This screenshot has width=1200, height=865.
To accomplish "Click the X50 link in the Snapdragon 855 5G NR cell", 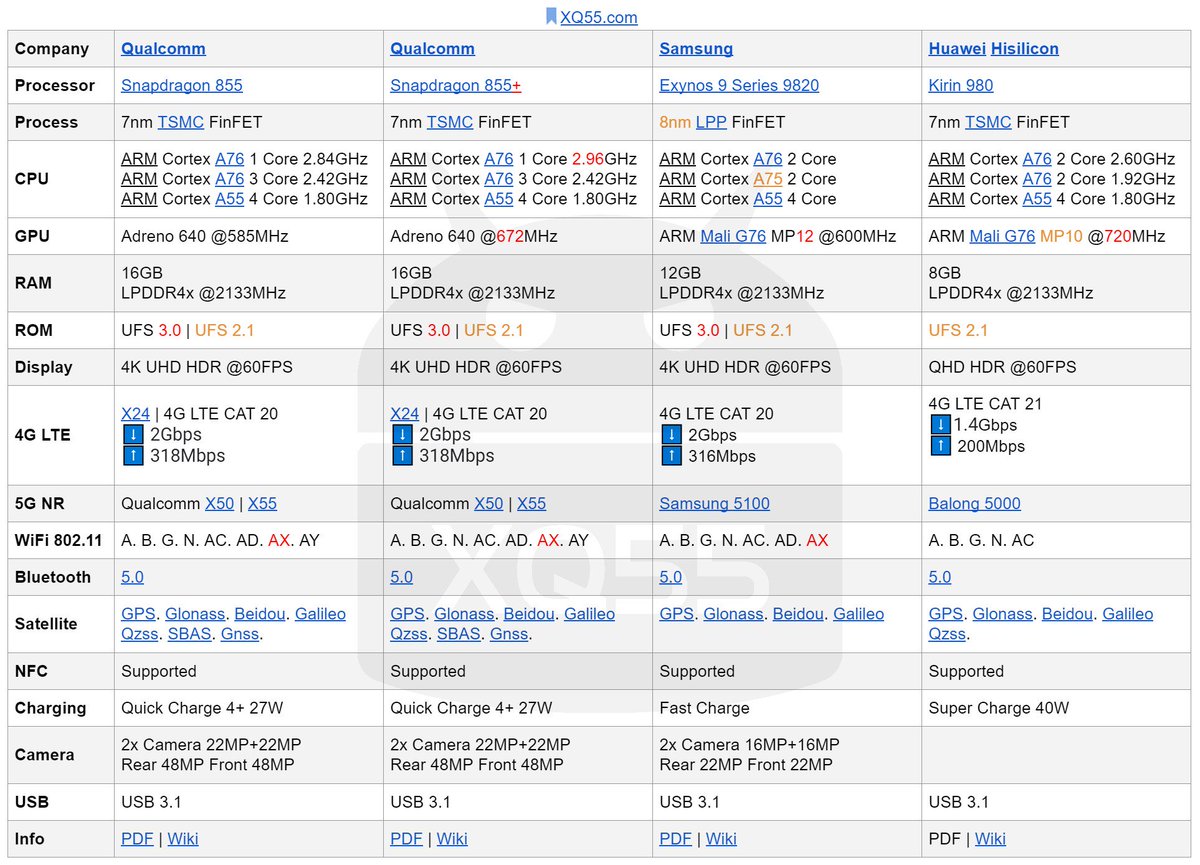I will (219, 504).
